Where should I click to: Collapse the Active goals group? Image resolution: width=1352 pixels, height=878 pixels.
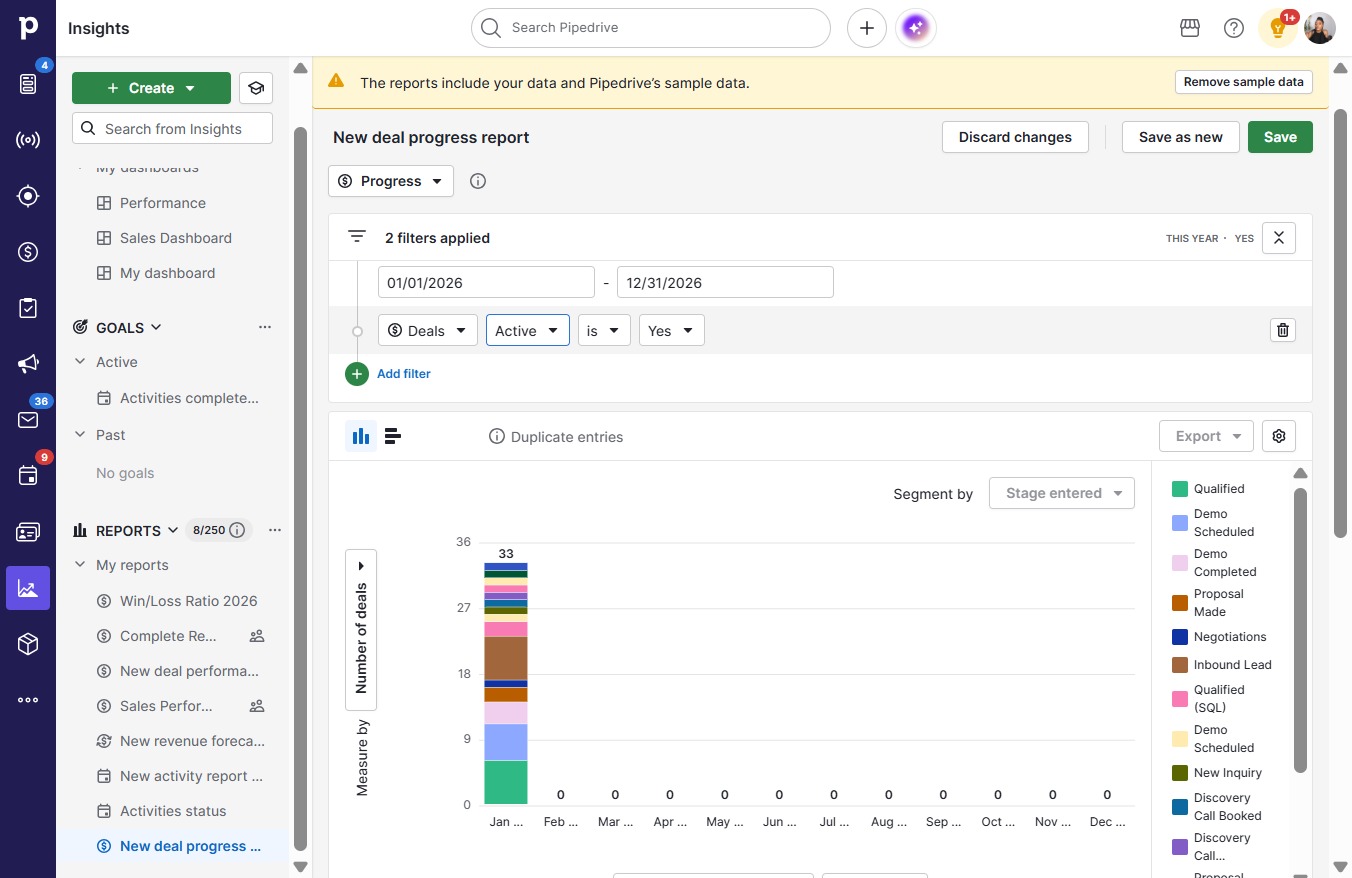point(80,362)
